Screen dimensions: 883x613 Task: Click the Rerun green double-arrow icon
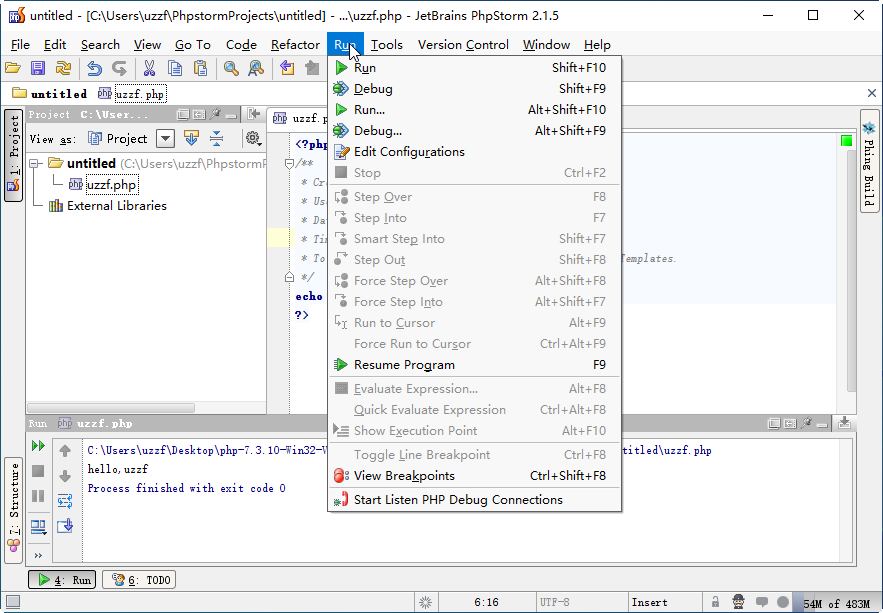[x=38, y=446]
